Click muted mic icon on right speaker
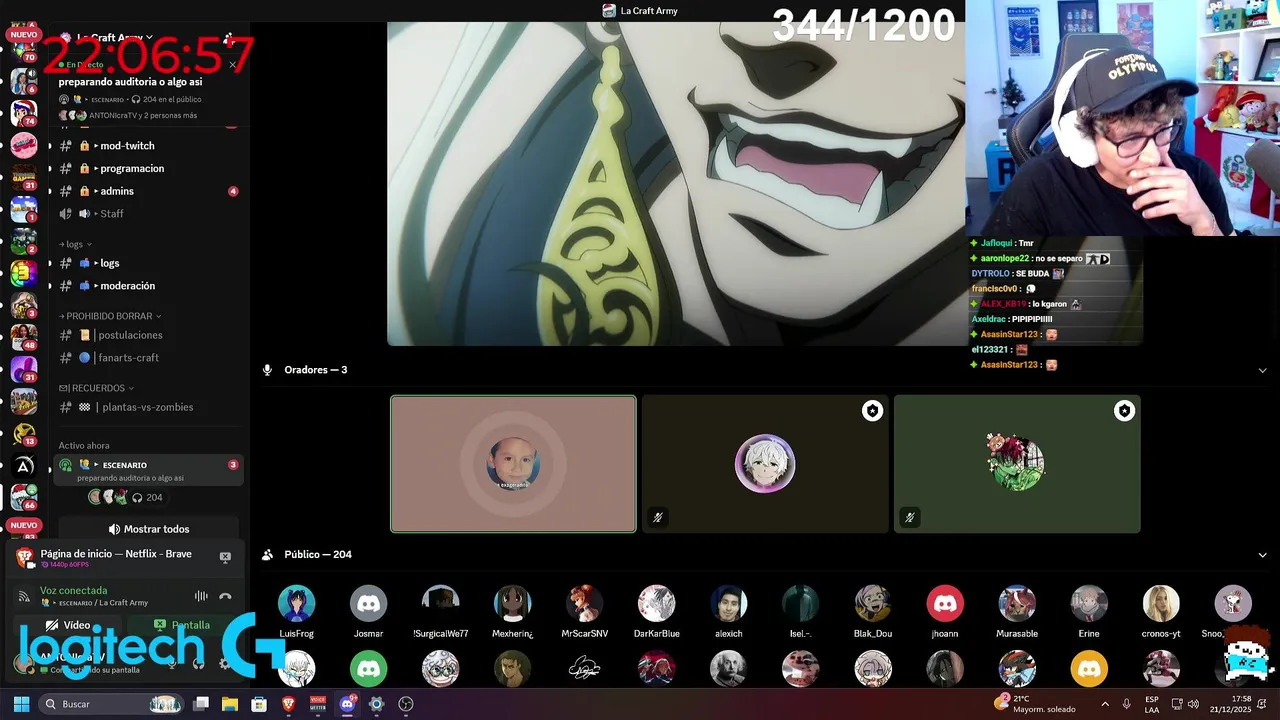1280x720 pixels. pos(909,517)
